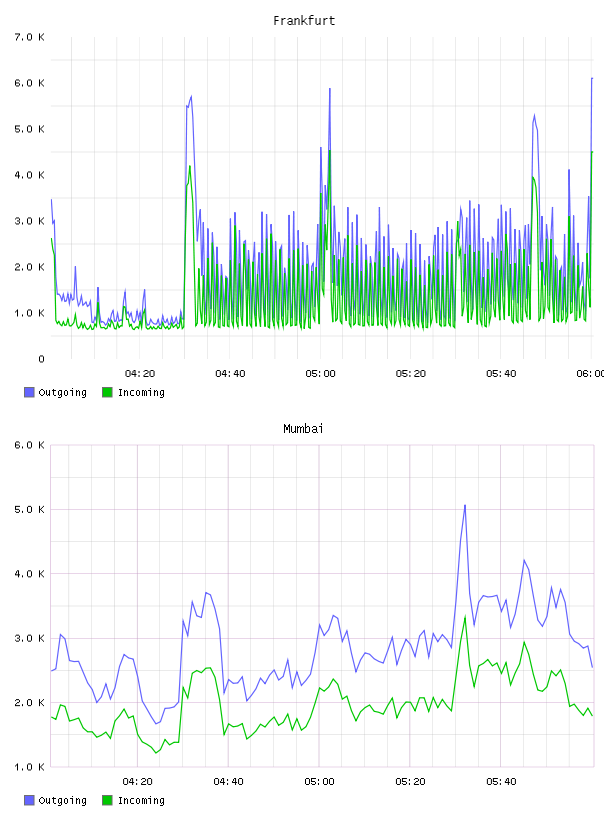Click the Mumbai outgoing peak near 05:32
Screen dimensions: 608x816
[x=465, y=505]
